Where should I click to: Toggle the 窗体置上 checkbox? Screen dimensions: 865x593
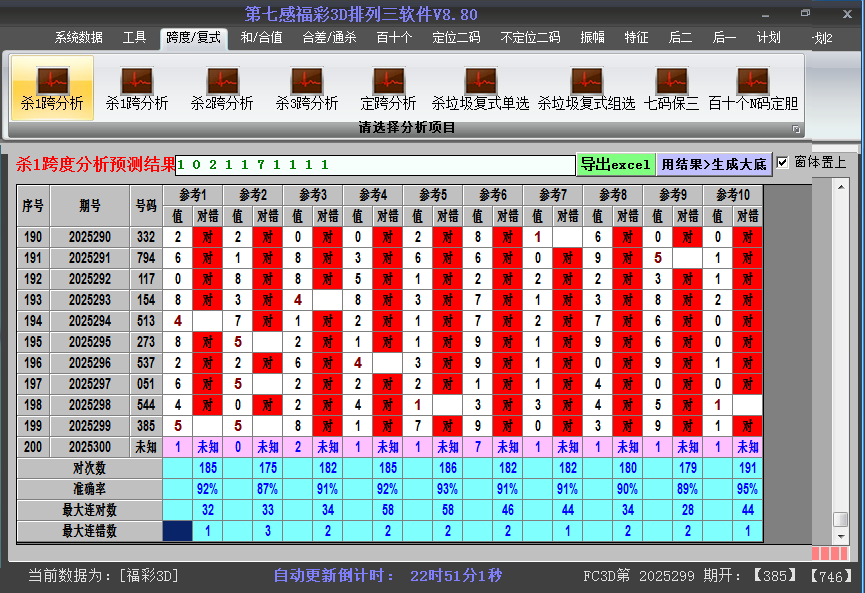pyautogui.click(x=783, y=162)
